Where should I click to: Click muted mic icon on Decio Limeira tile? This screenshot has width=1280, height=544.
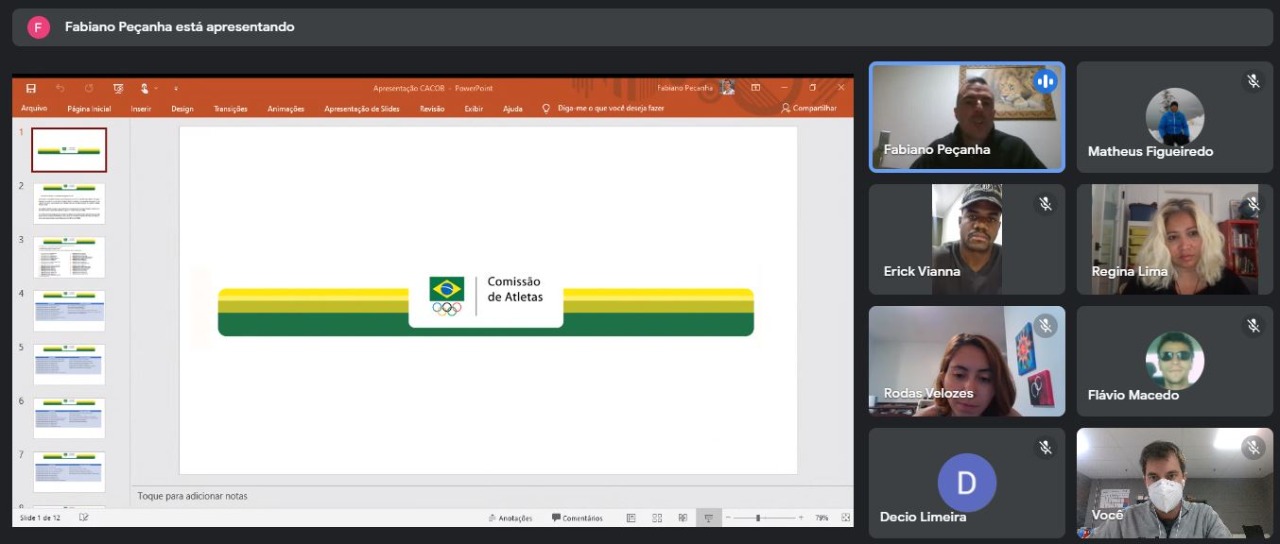tap(1045, 447)
